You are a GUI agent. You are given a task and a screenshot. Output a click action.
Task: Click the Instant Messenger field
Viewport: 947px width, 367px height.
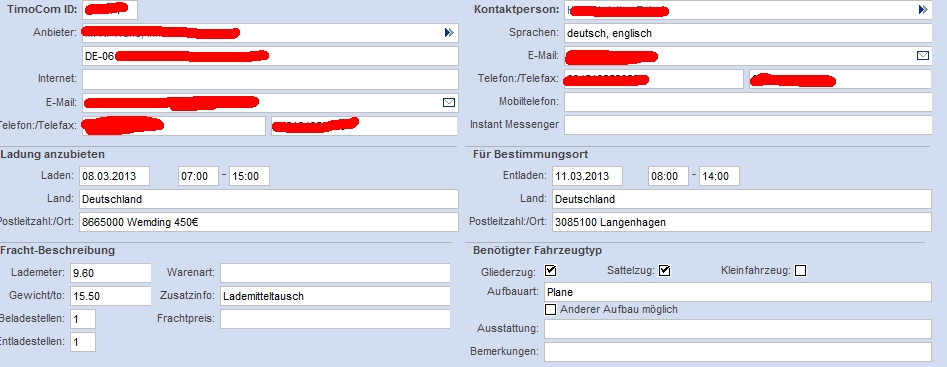(x=748, y=125)
